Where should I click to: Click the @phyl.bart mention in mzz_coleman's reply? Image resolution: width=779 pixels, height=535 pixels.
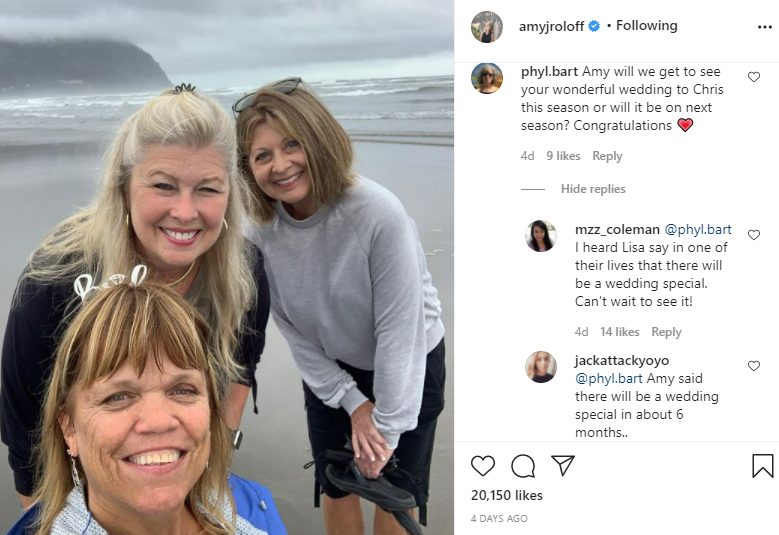698,229
